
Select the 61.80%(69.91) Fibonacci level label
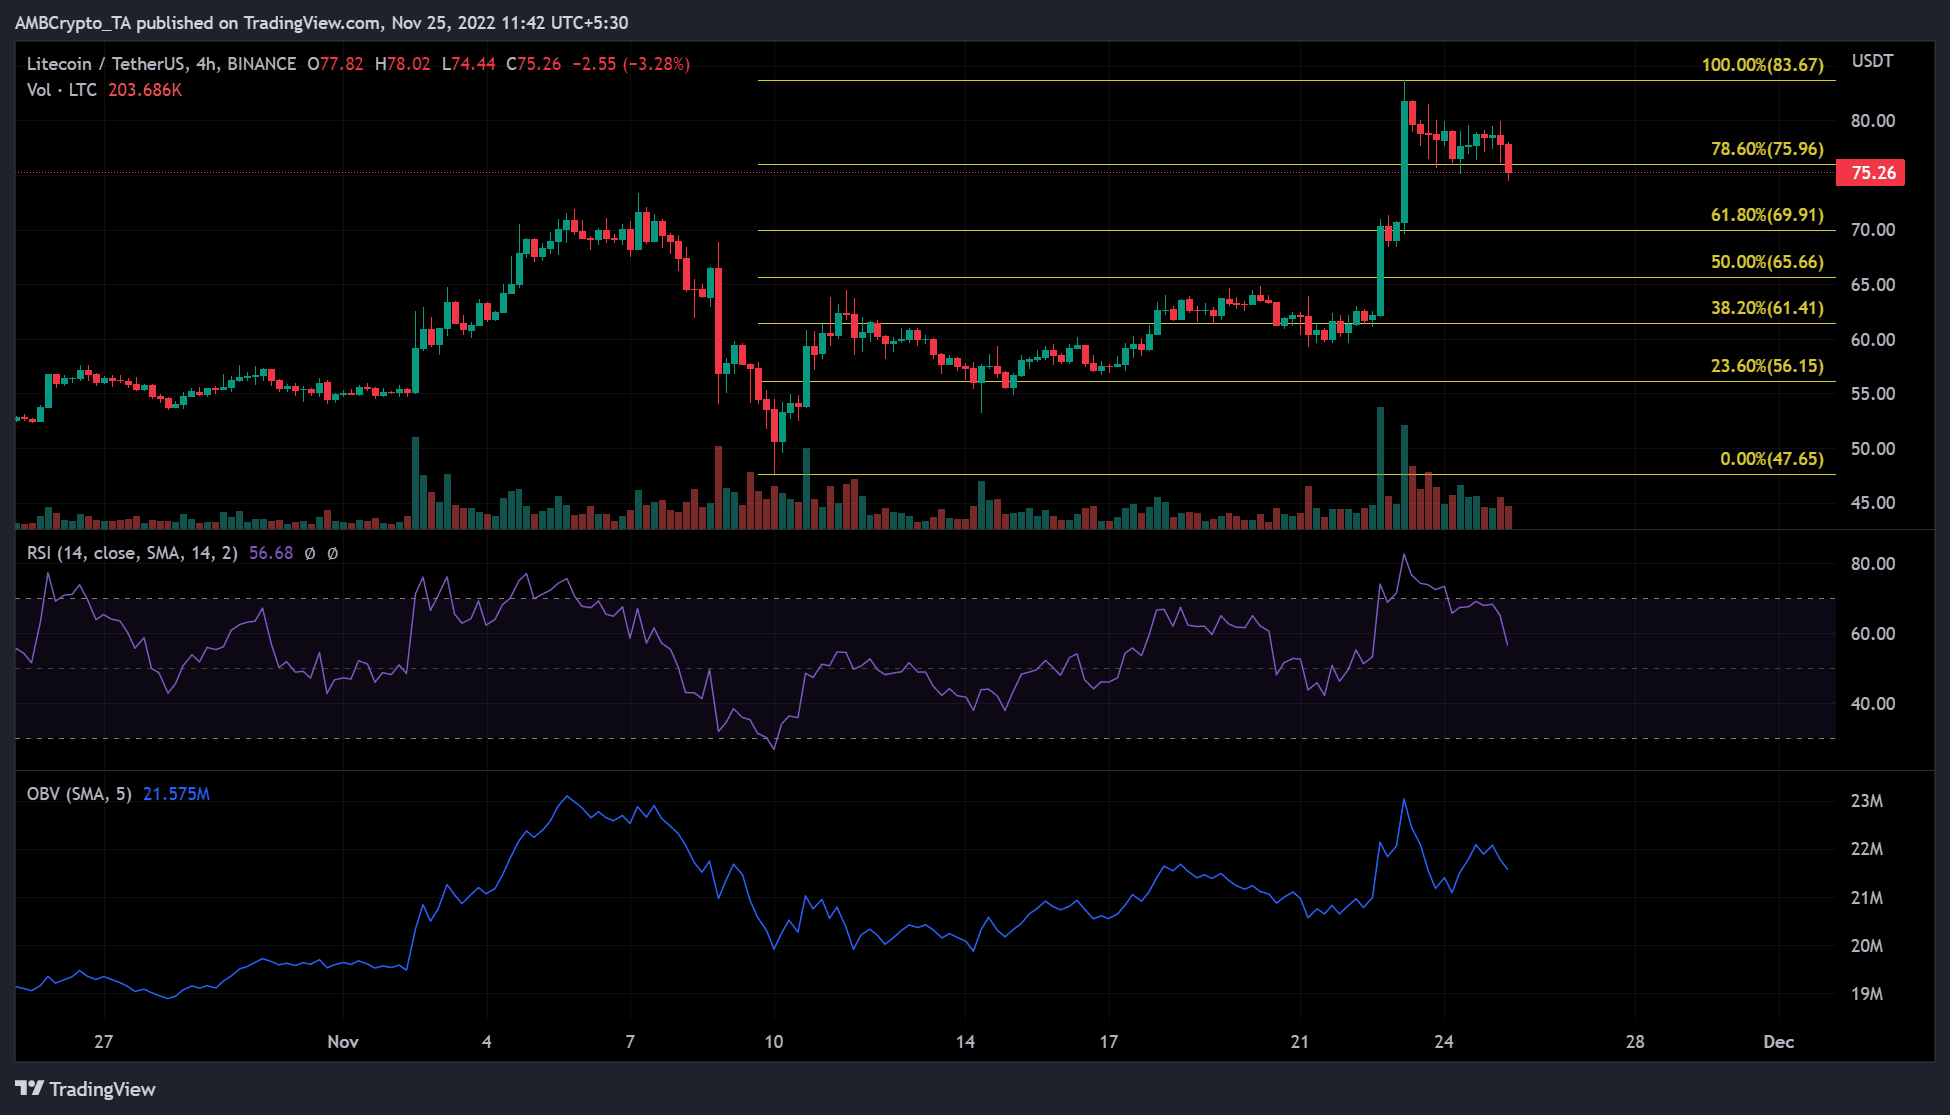tap(1767, 215)
